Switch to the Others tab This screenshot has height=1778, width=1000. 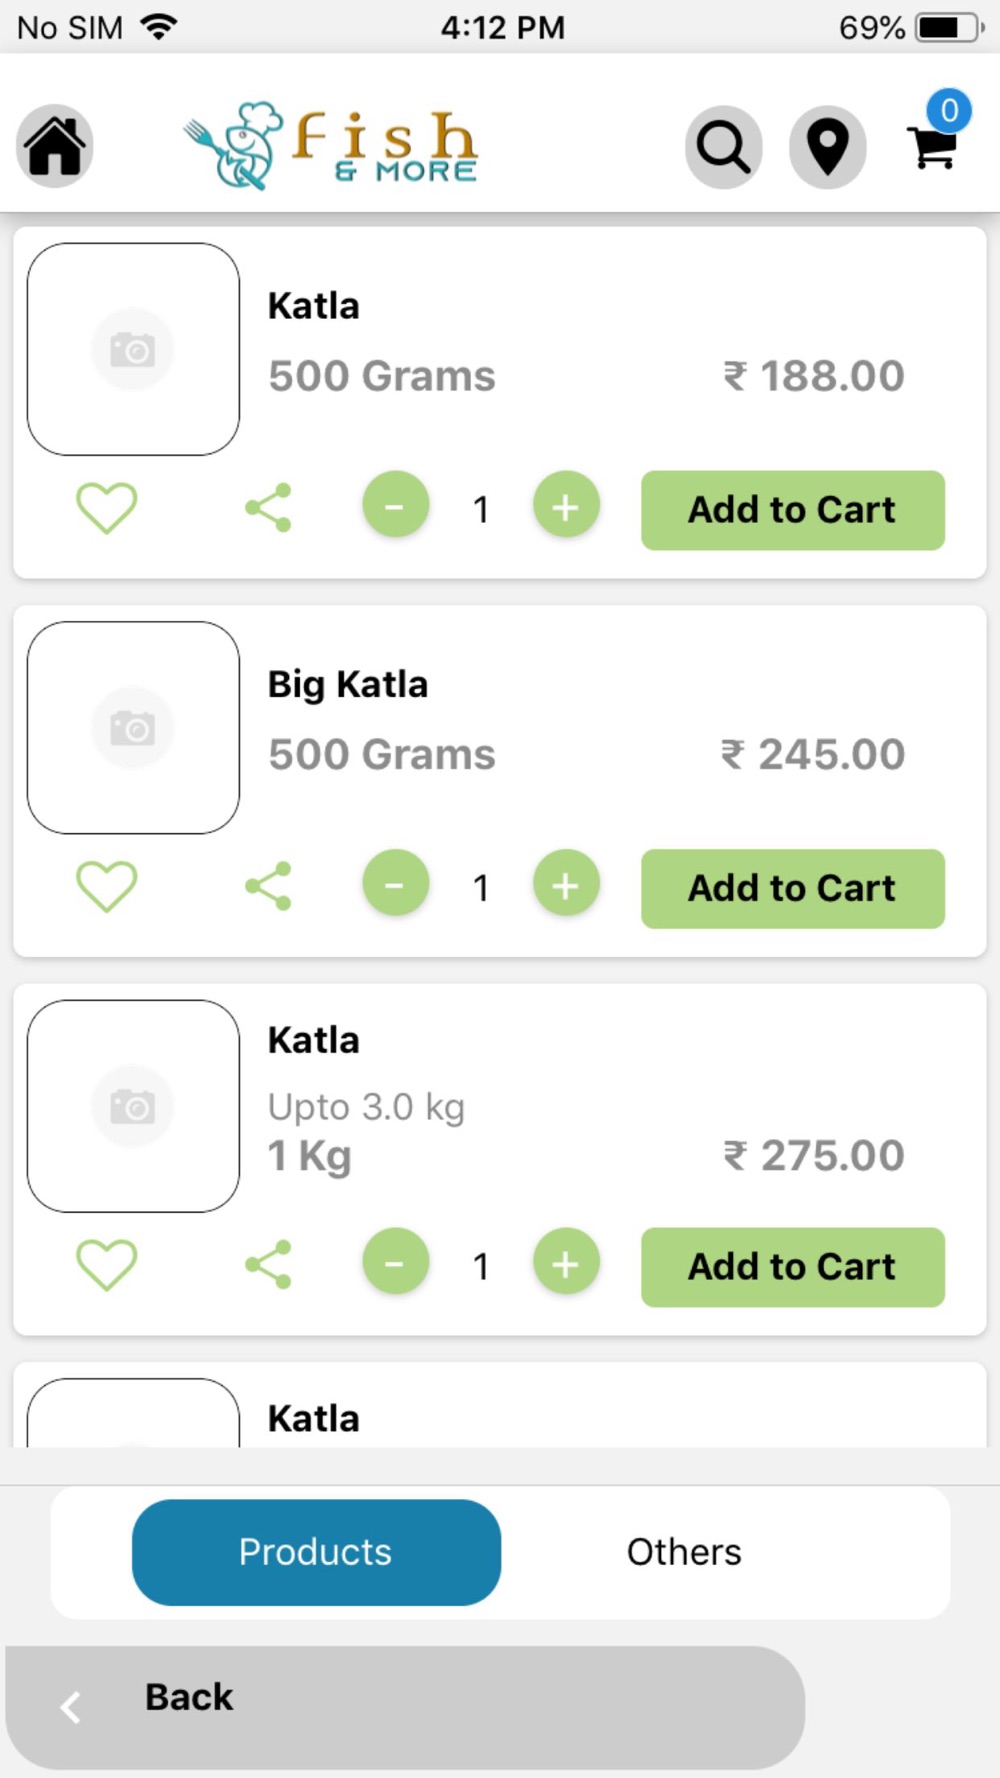click(684, 1552)
